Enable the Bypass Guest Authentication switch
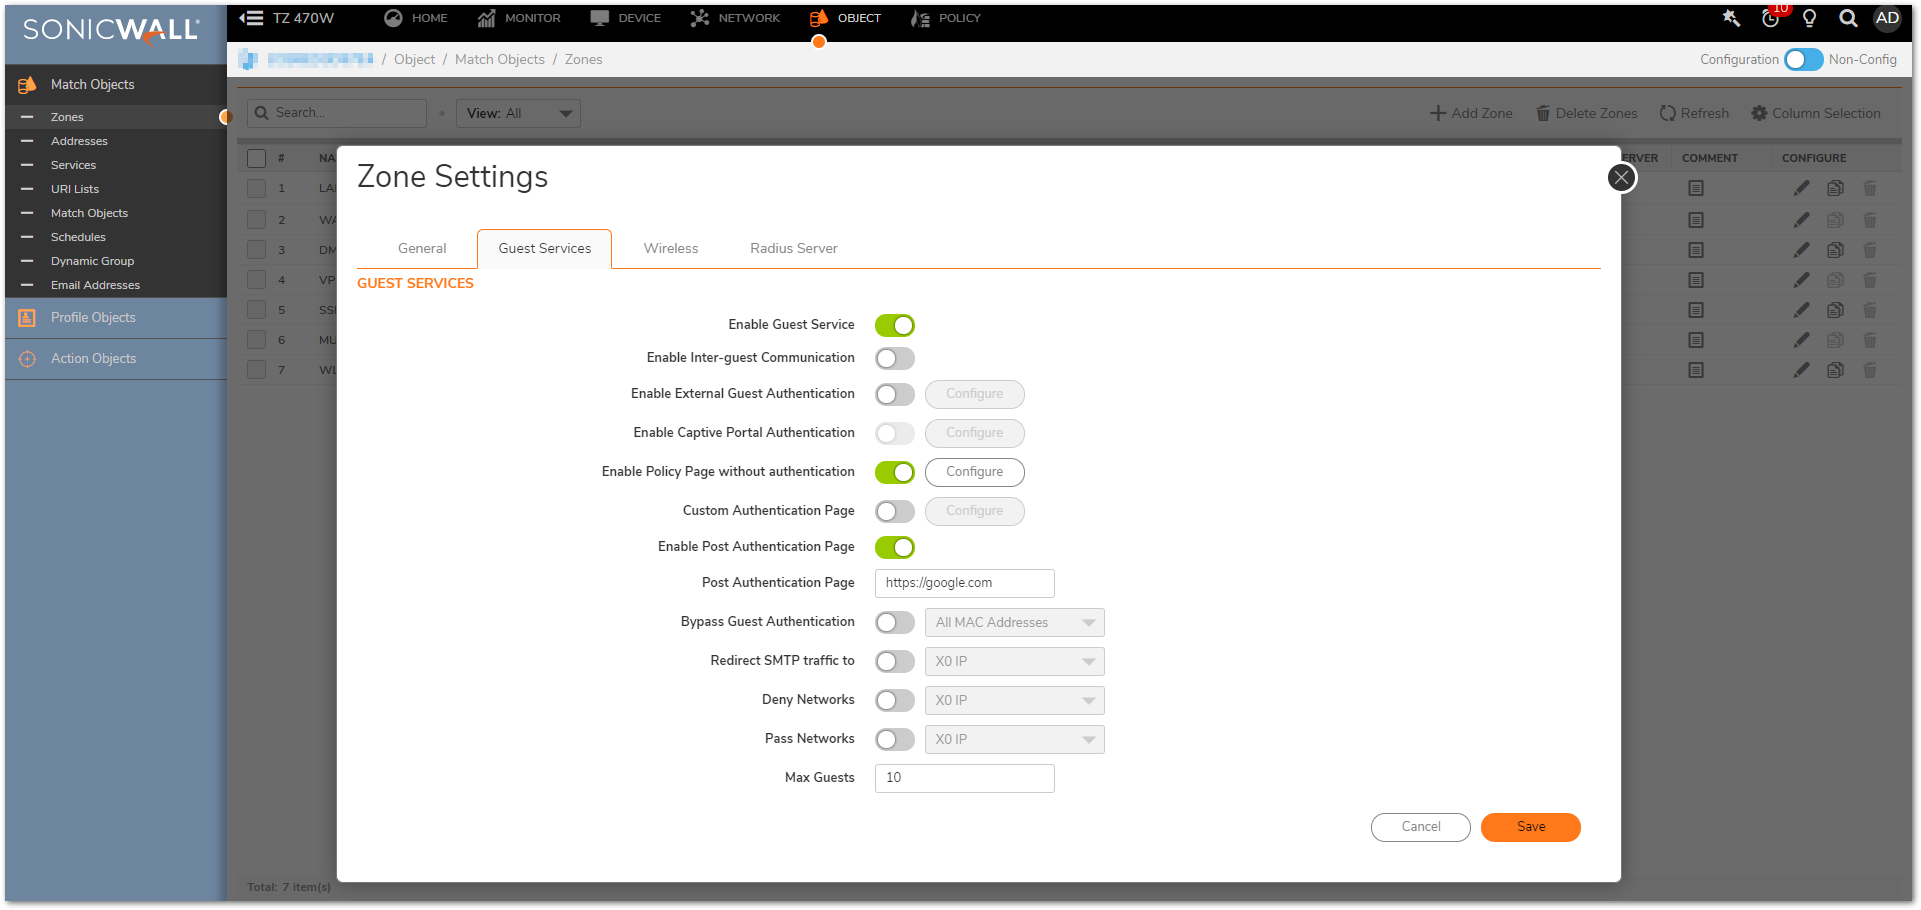This screenshot has height=910, width=1921. [894, 622]
